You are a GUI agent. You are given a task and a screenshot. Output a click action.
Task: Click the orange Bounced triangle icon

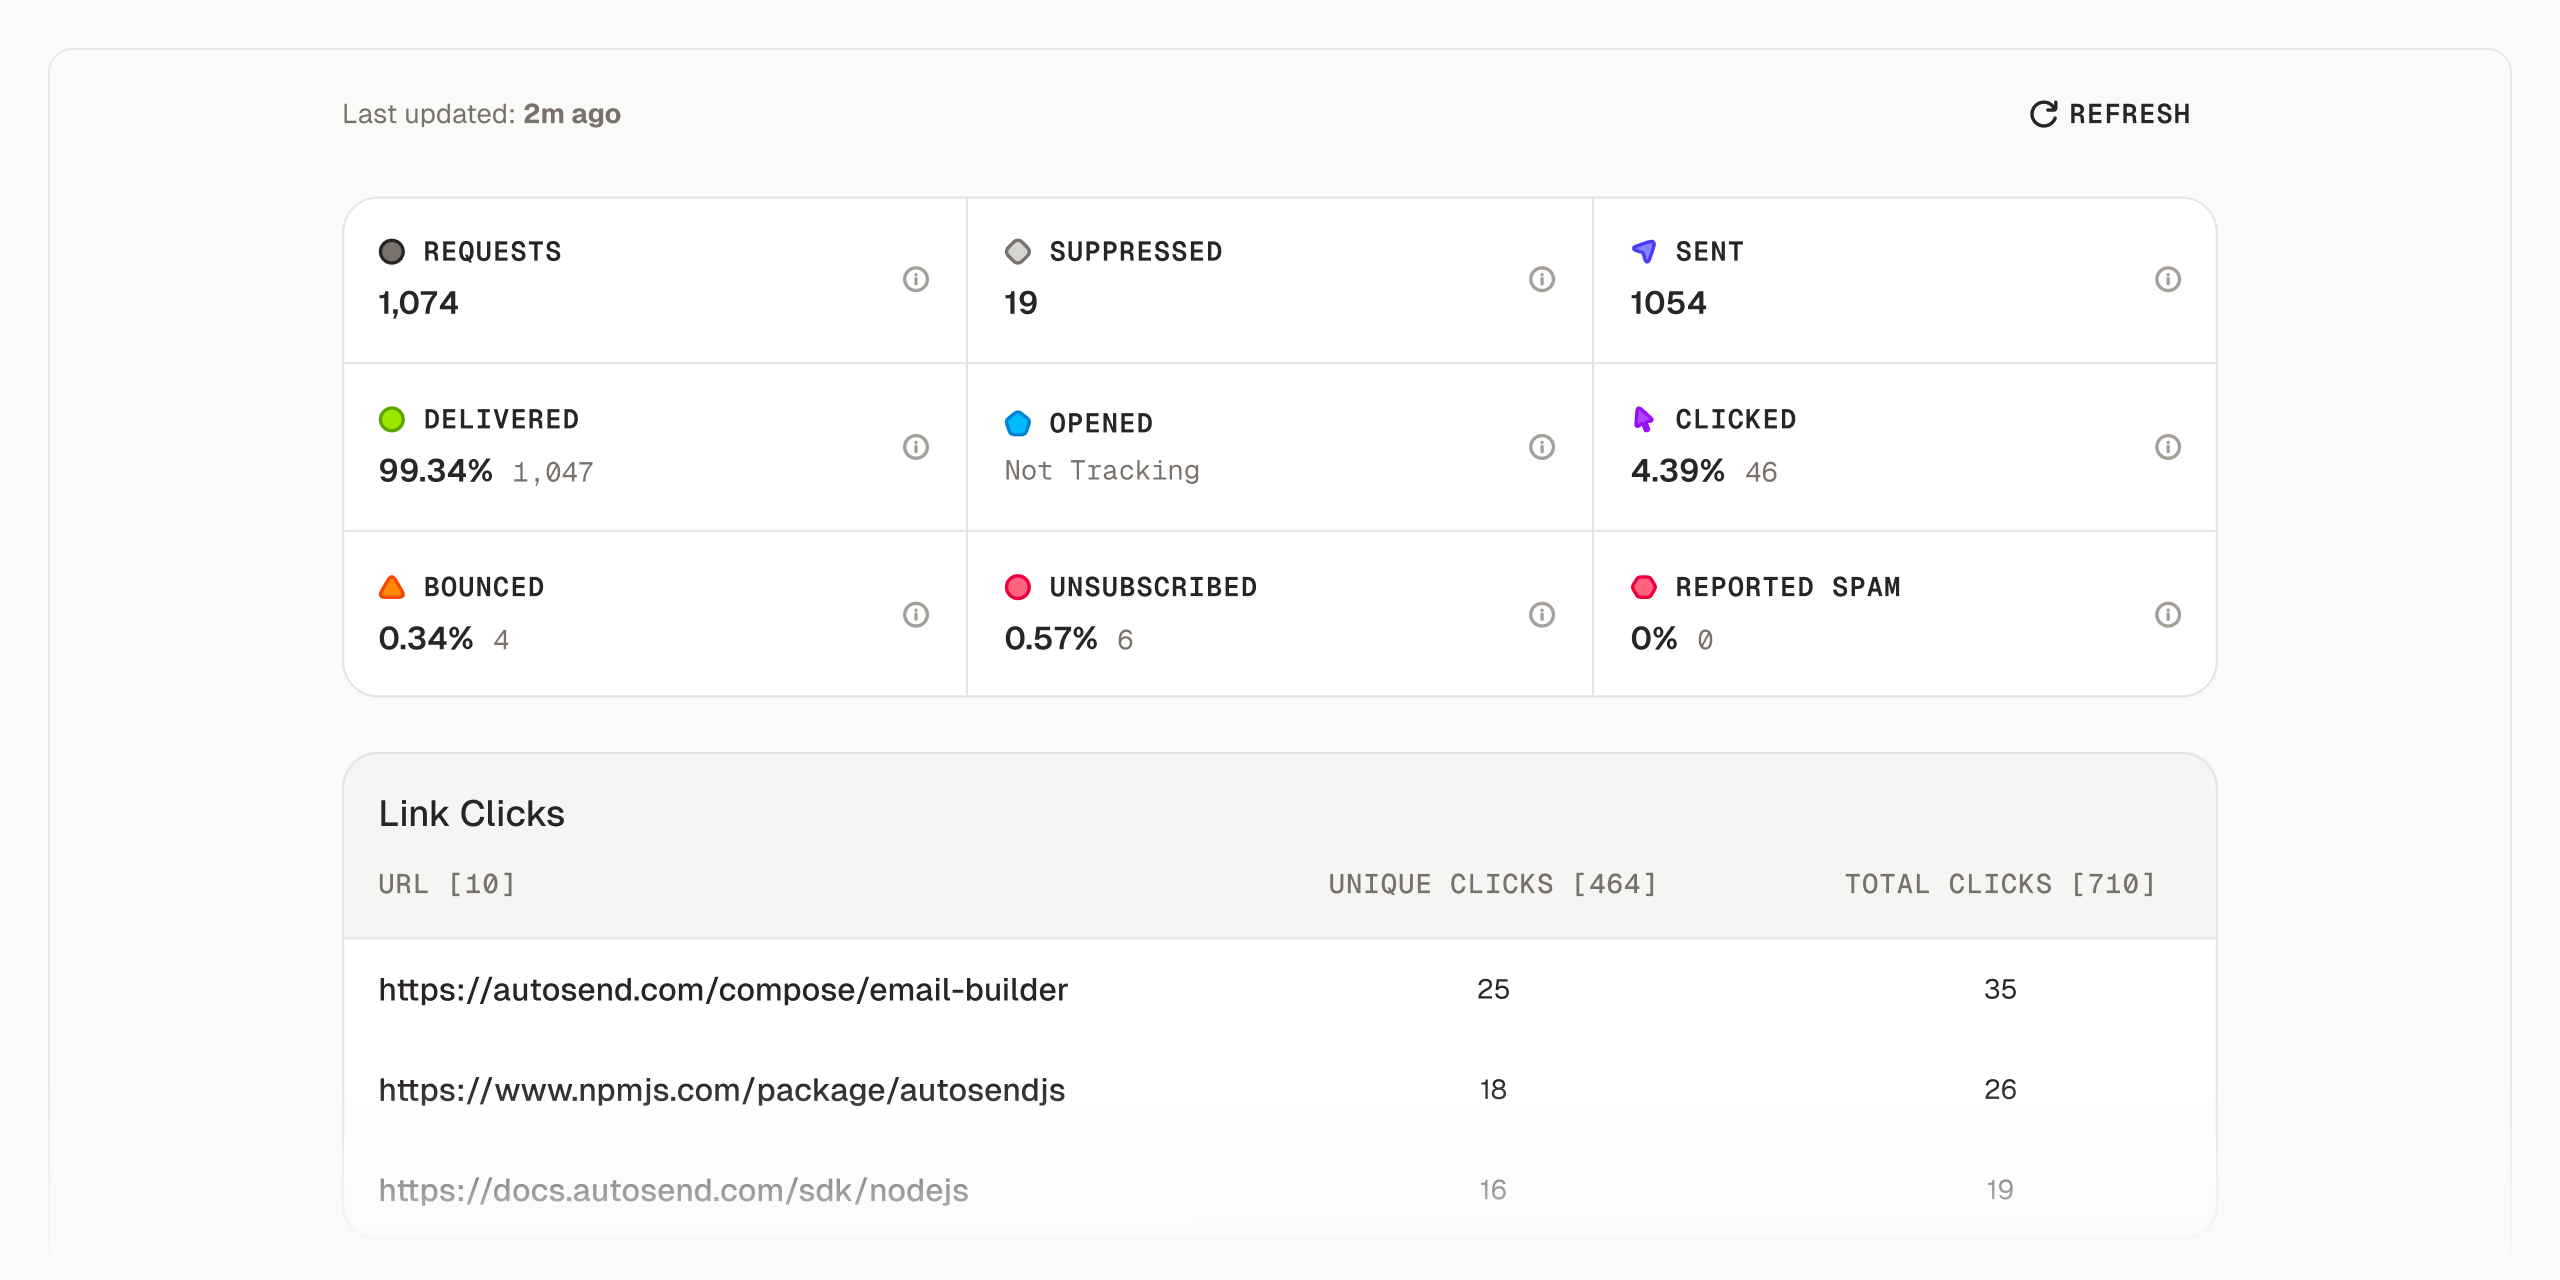click(392, 587)
